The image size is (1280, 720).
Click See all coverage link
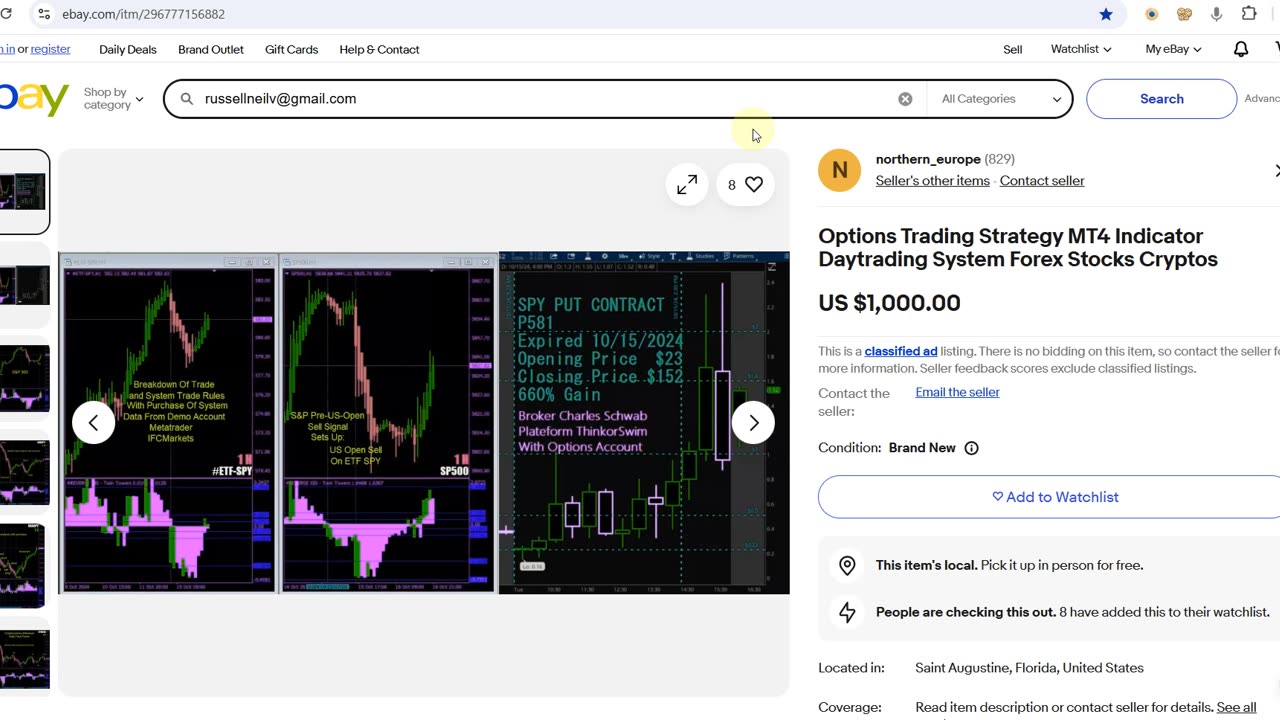coord(1237,707)
